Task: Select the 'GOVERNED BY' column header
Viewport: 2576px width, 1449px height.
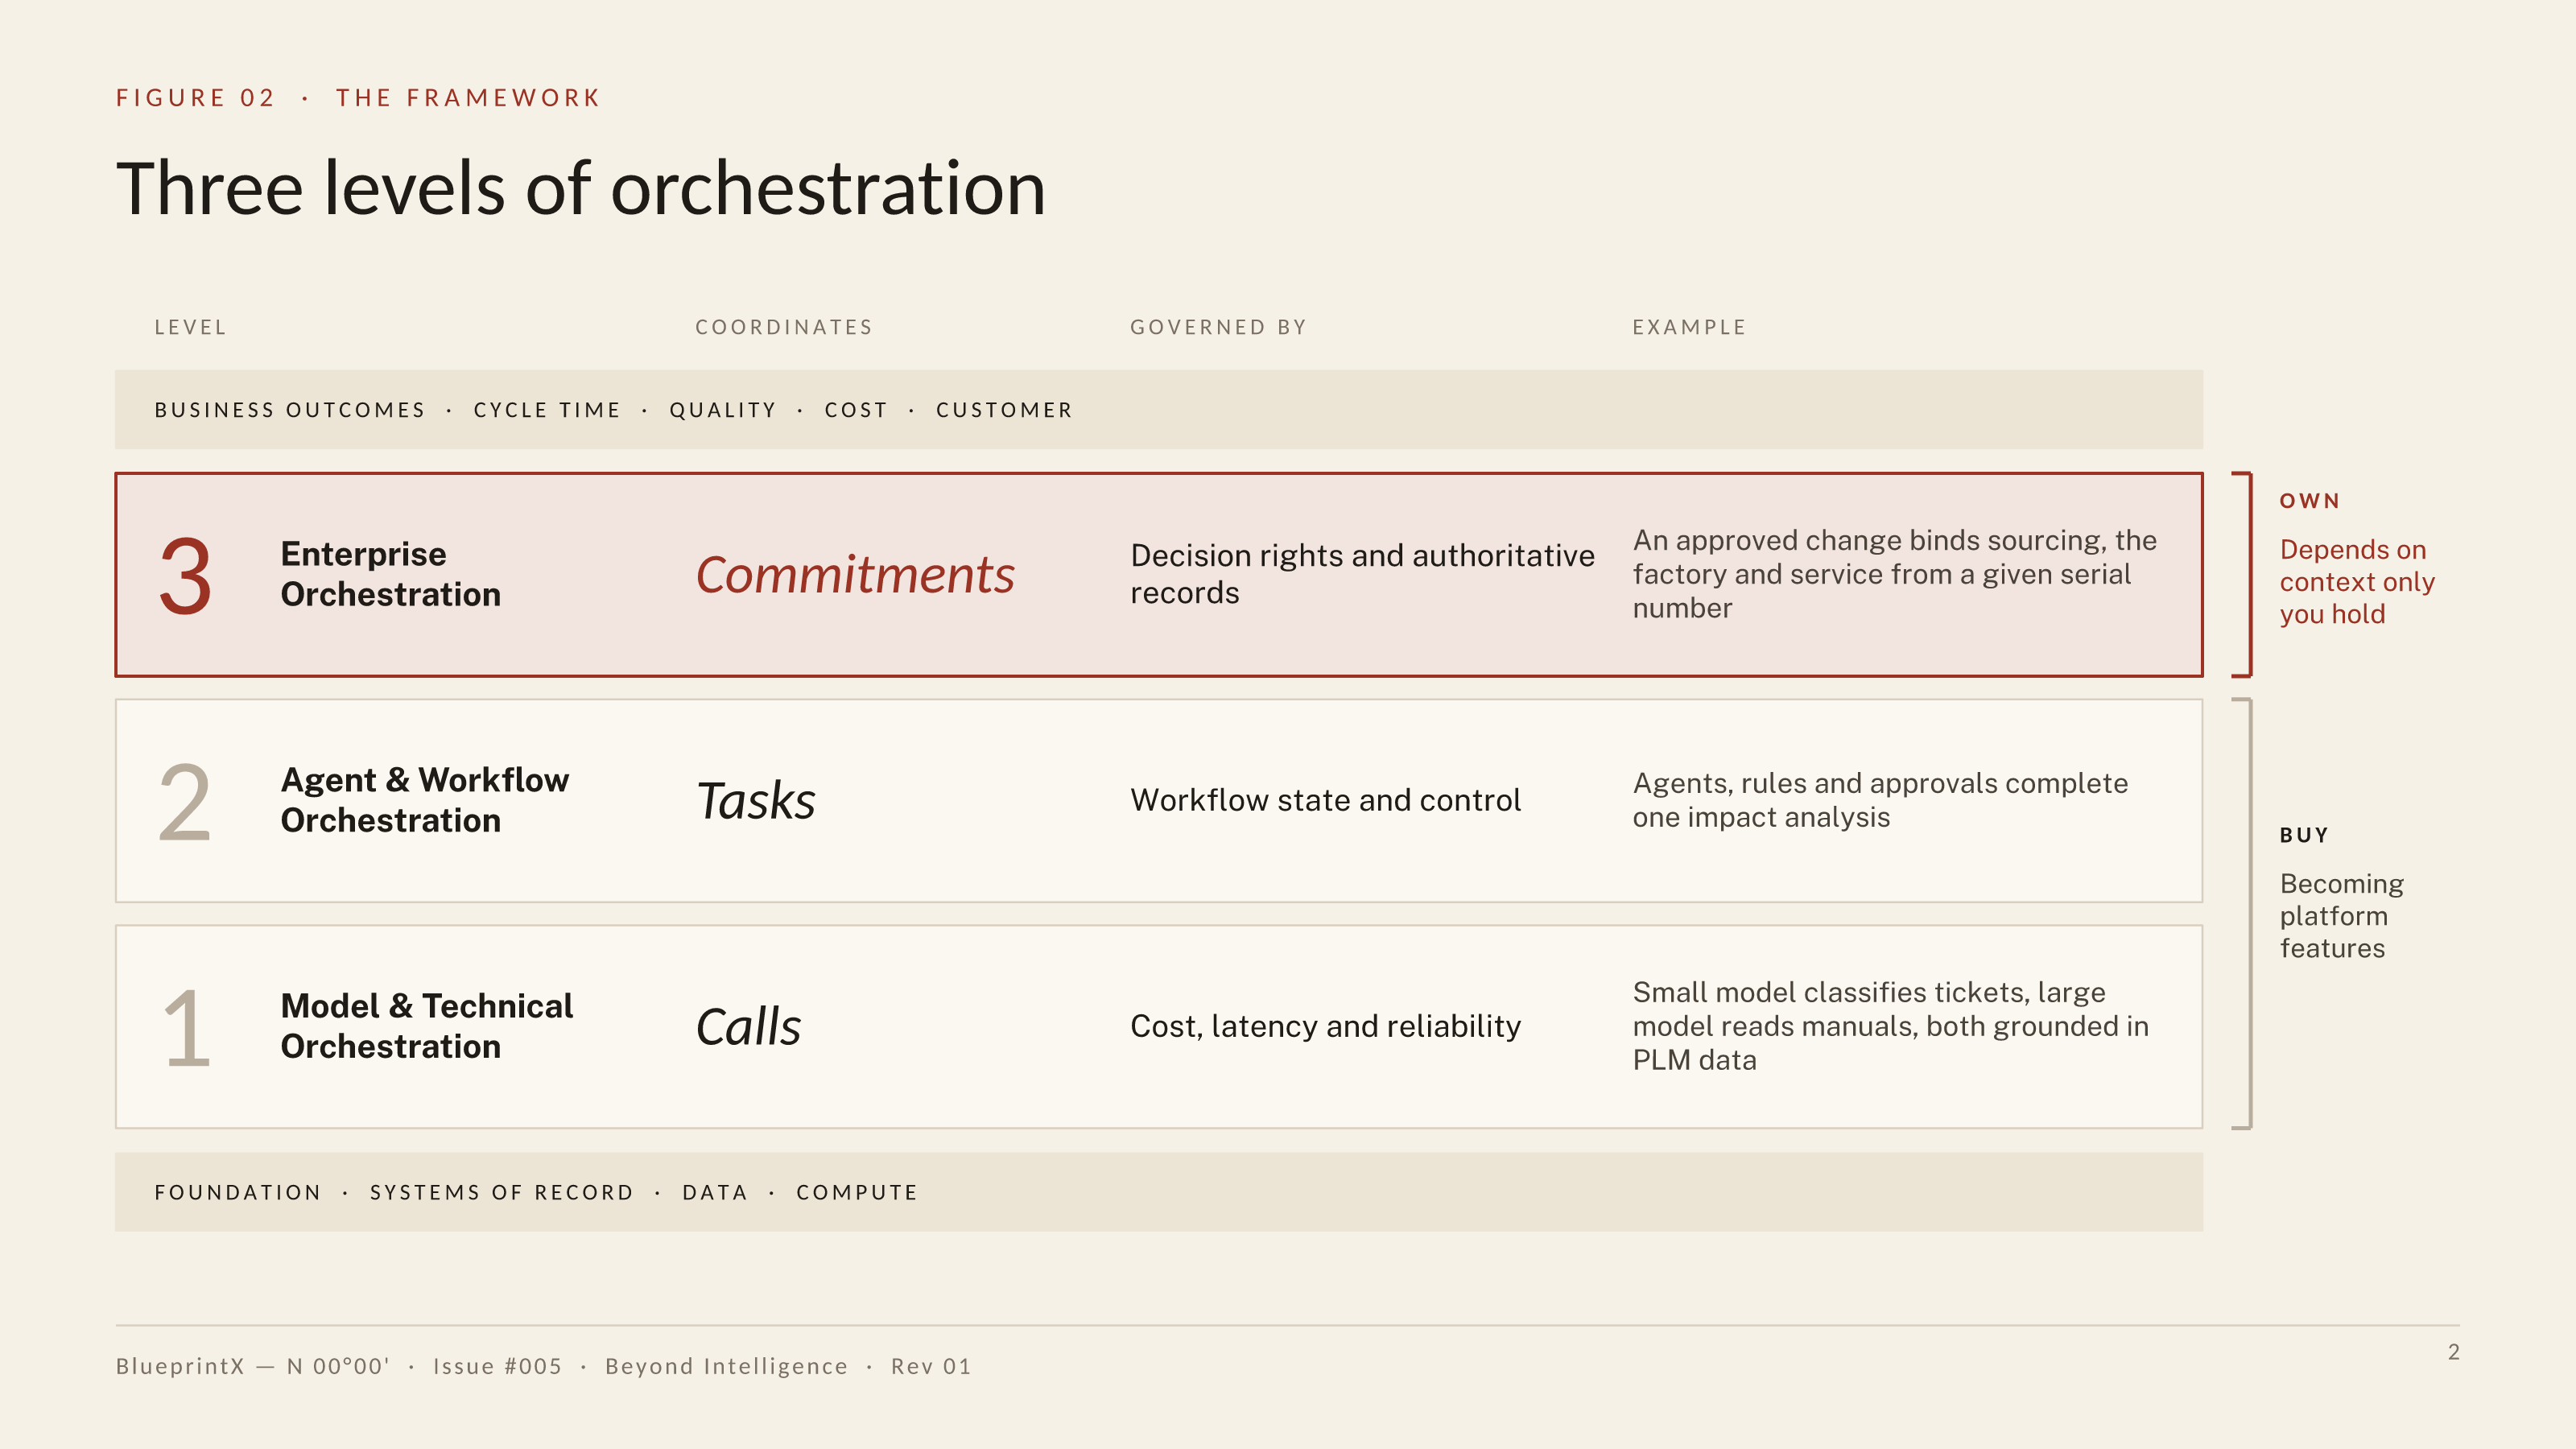Action: coord(1218,327)
